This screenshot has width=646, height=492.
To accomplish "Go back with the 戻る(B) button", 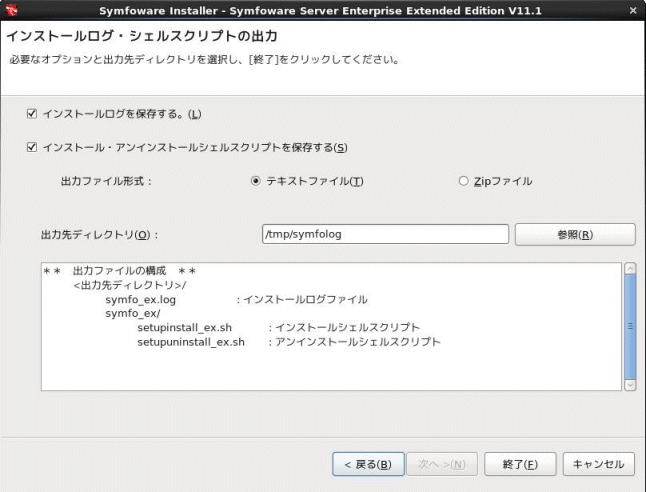I will (368, 464).
